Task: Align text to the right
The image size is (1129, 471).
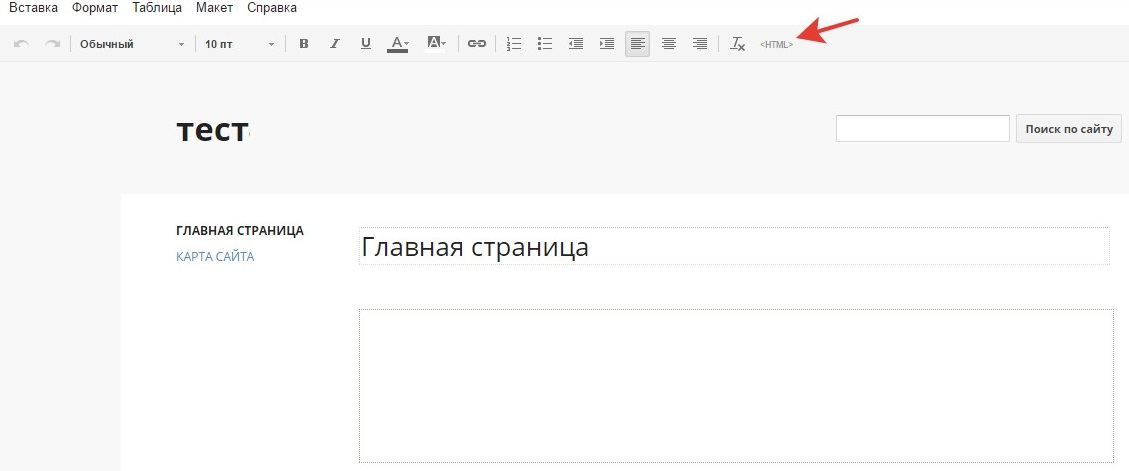Action: [700, 44]
